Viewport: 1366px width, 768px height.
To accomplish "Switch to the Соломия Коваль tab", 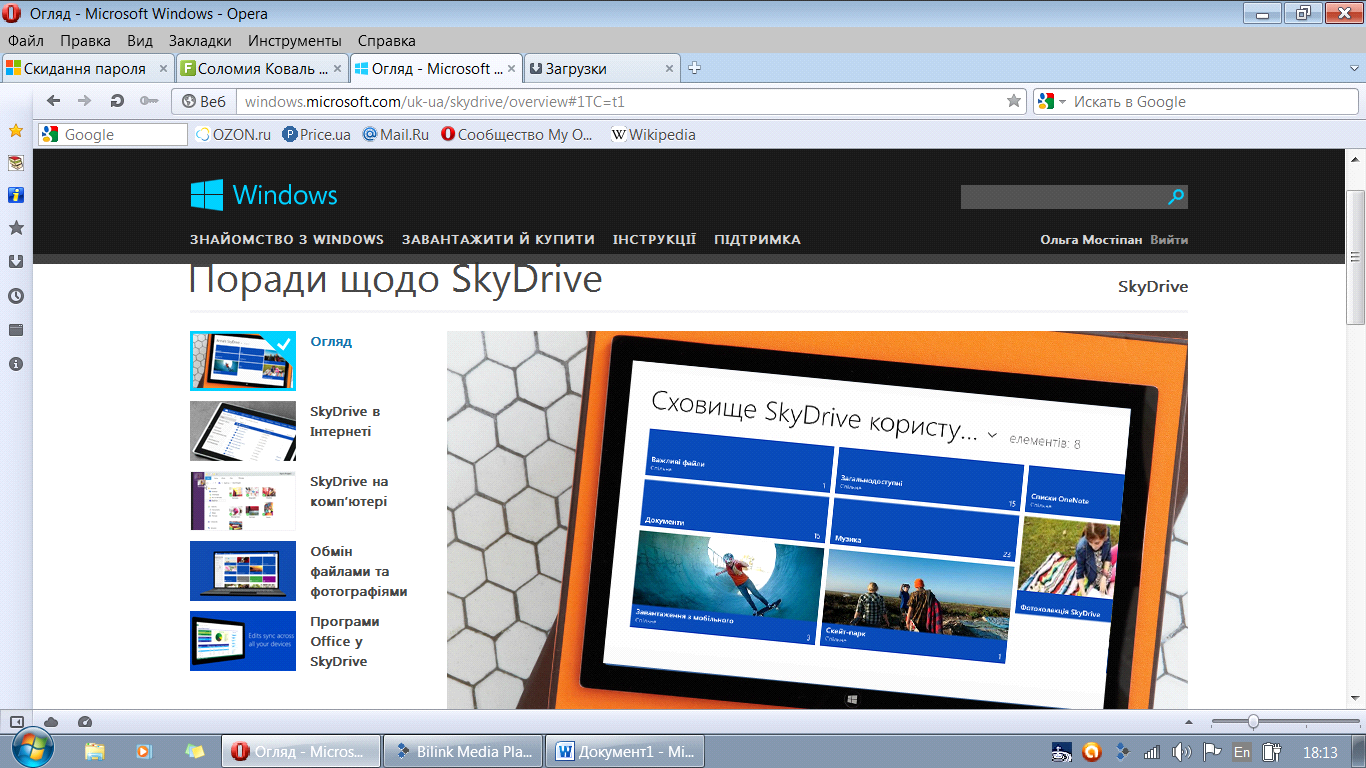I will tap(263, 69).
